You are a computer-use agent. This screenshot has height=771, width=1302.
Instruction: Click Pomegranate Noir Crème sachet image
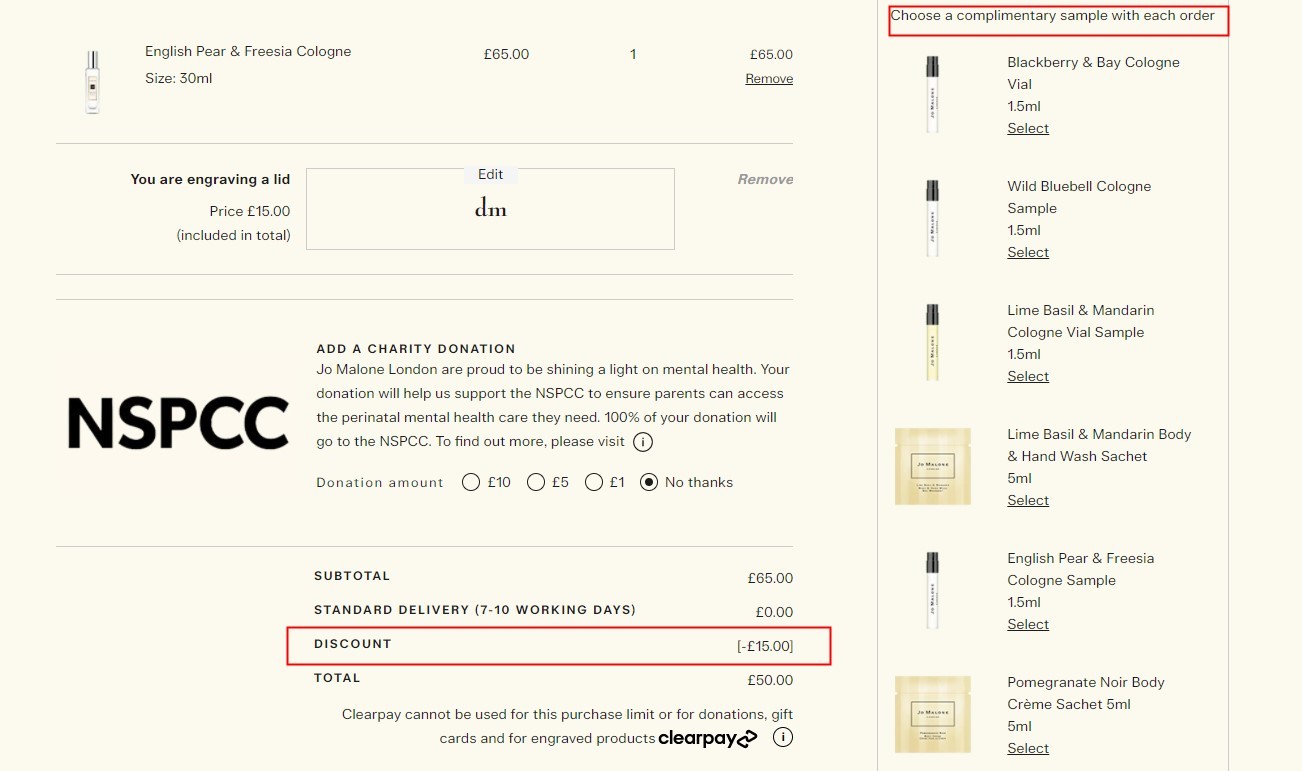point(932,715)
